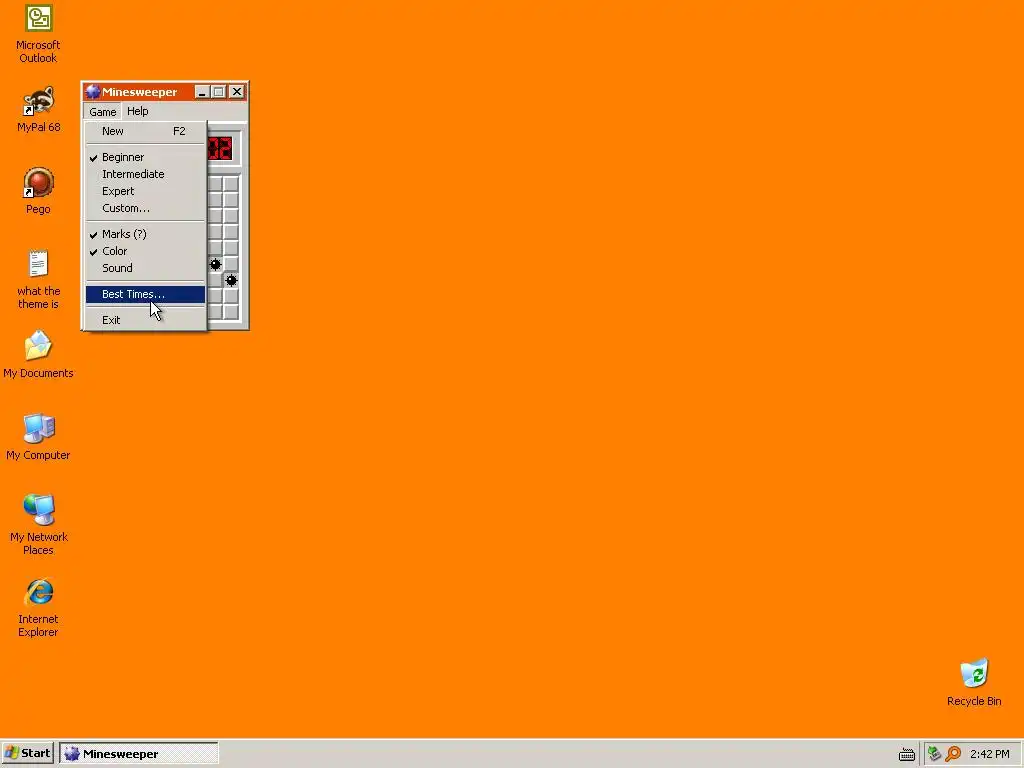
Task: Click the Minesweeper title bar mine icon
Action: click(93, 91)
